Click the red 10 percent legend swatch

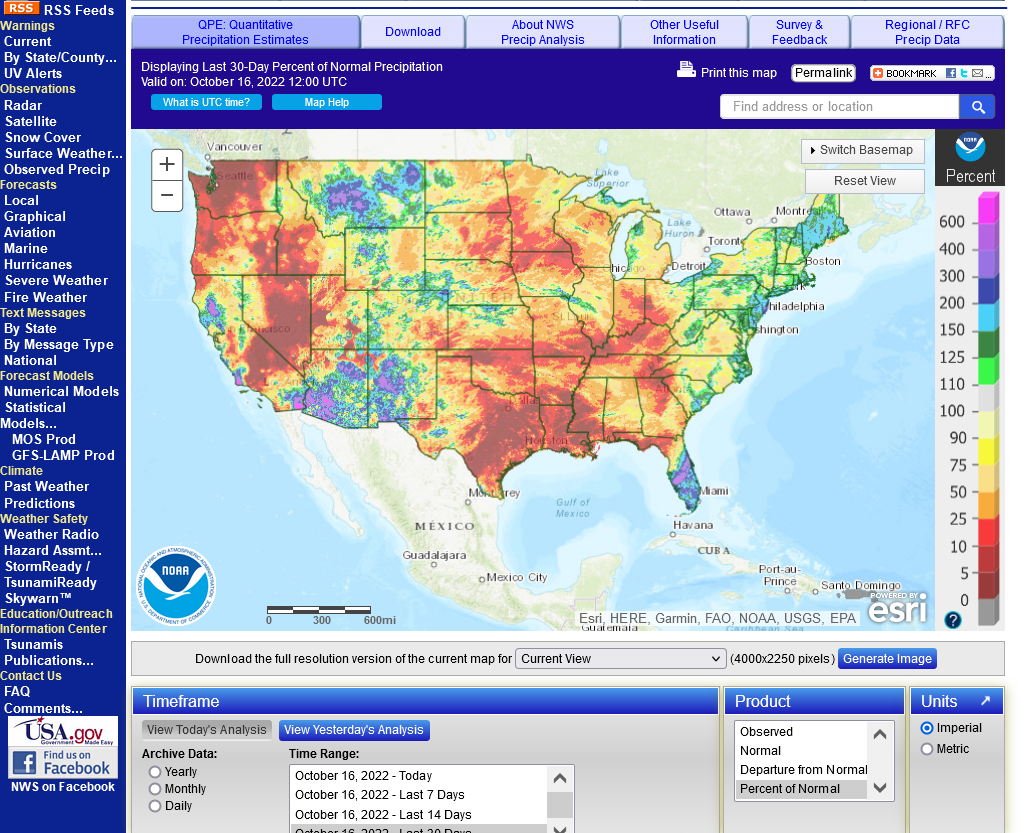click(x=988, y=532)
